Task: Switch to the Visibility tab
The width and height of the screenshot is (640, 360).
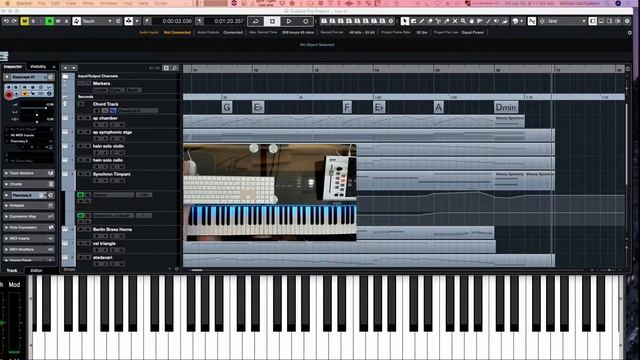Action: click(x=38, y=67)
